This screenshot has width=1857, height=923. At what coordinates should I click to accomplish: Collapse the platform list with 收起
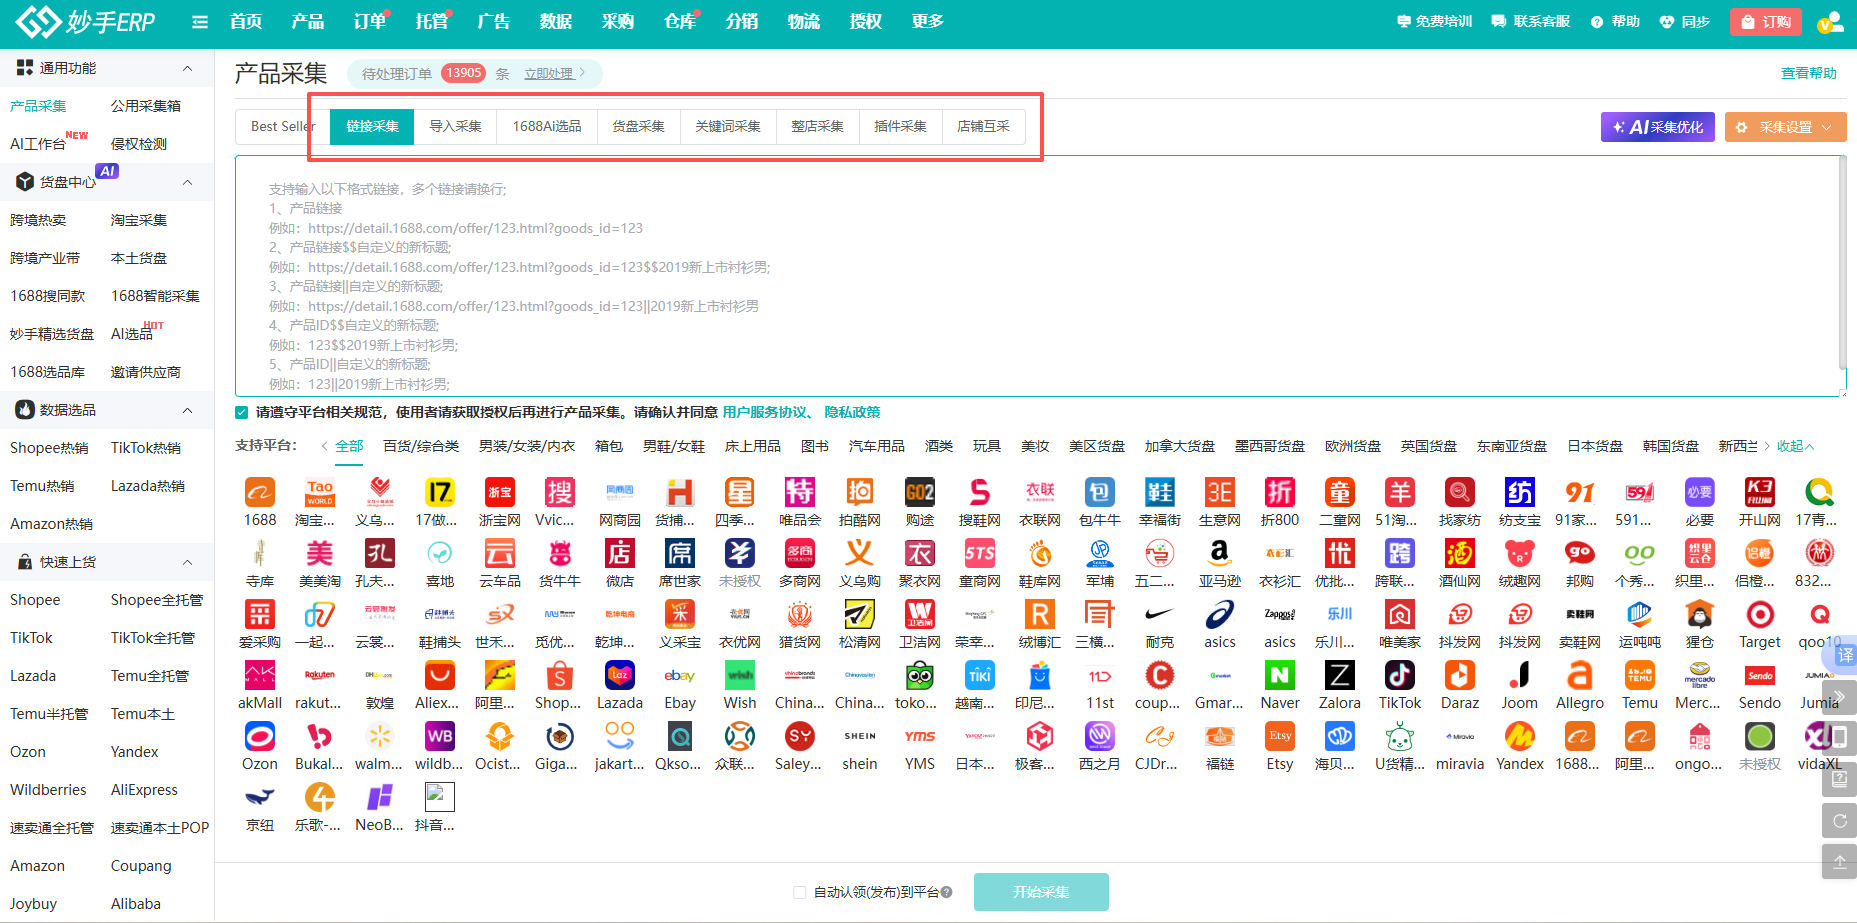coord(1794,446)
